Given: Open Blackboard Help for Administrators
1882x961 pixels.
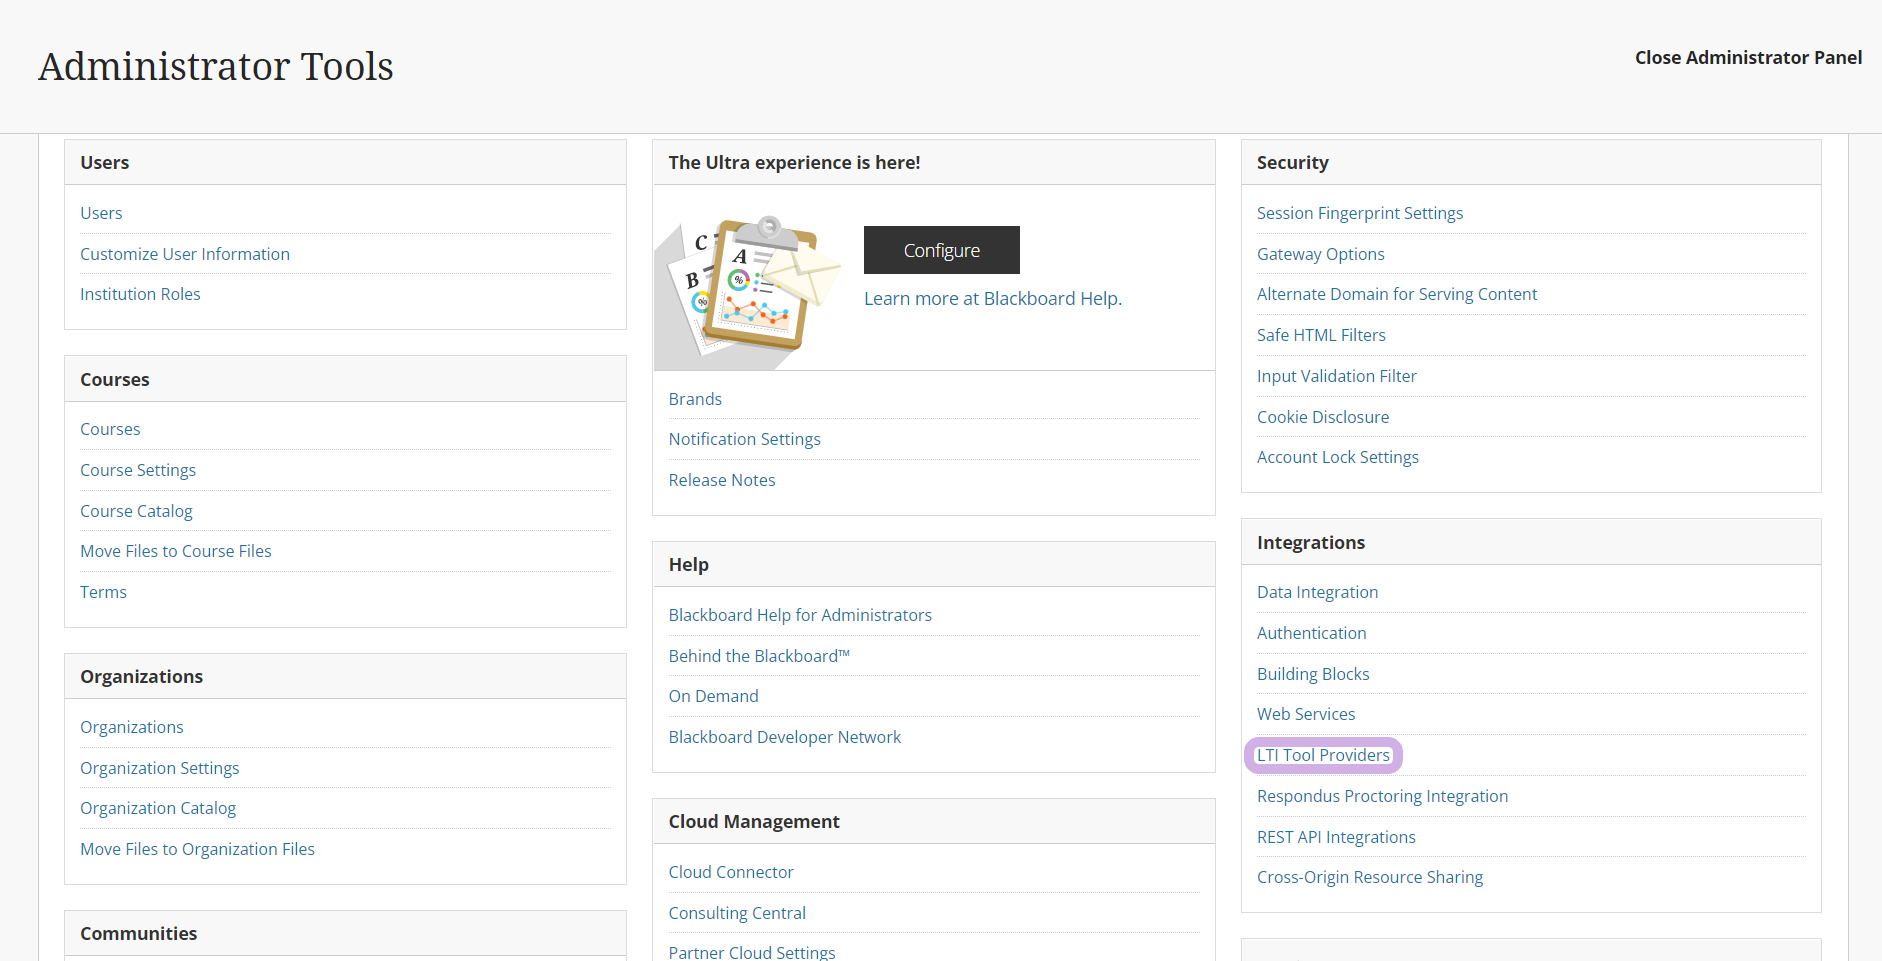Looking at the screenshot, I should click(x=800, y=615).
